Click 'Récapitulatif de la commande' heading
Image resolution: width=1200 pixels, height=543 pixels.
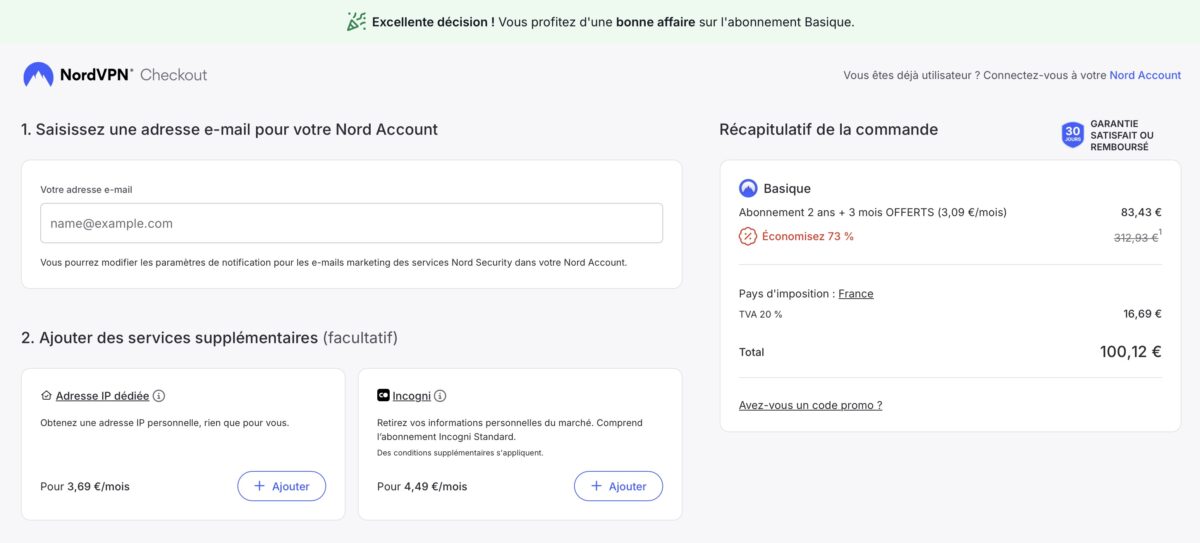pyautogui.click(x=829, y=129)
